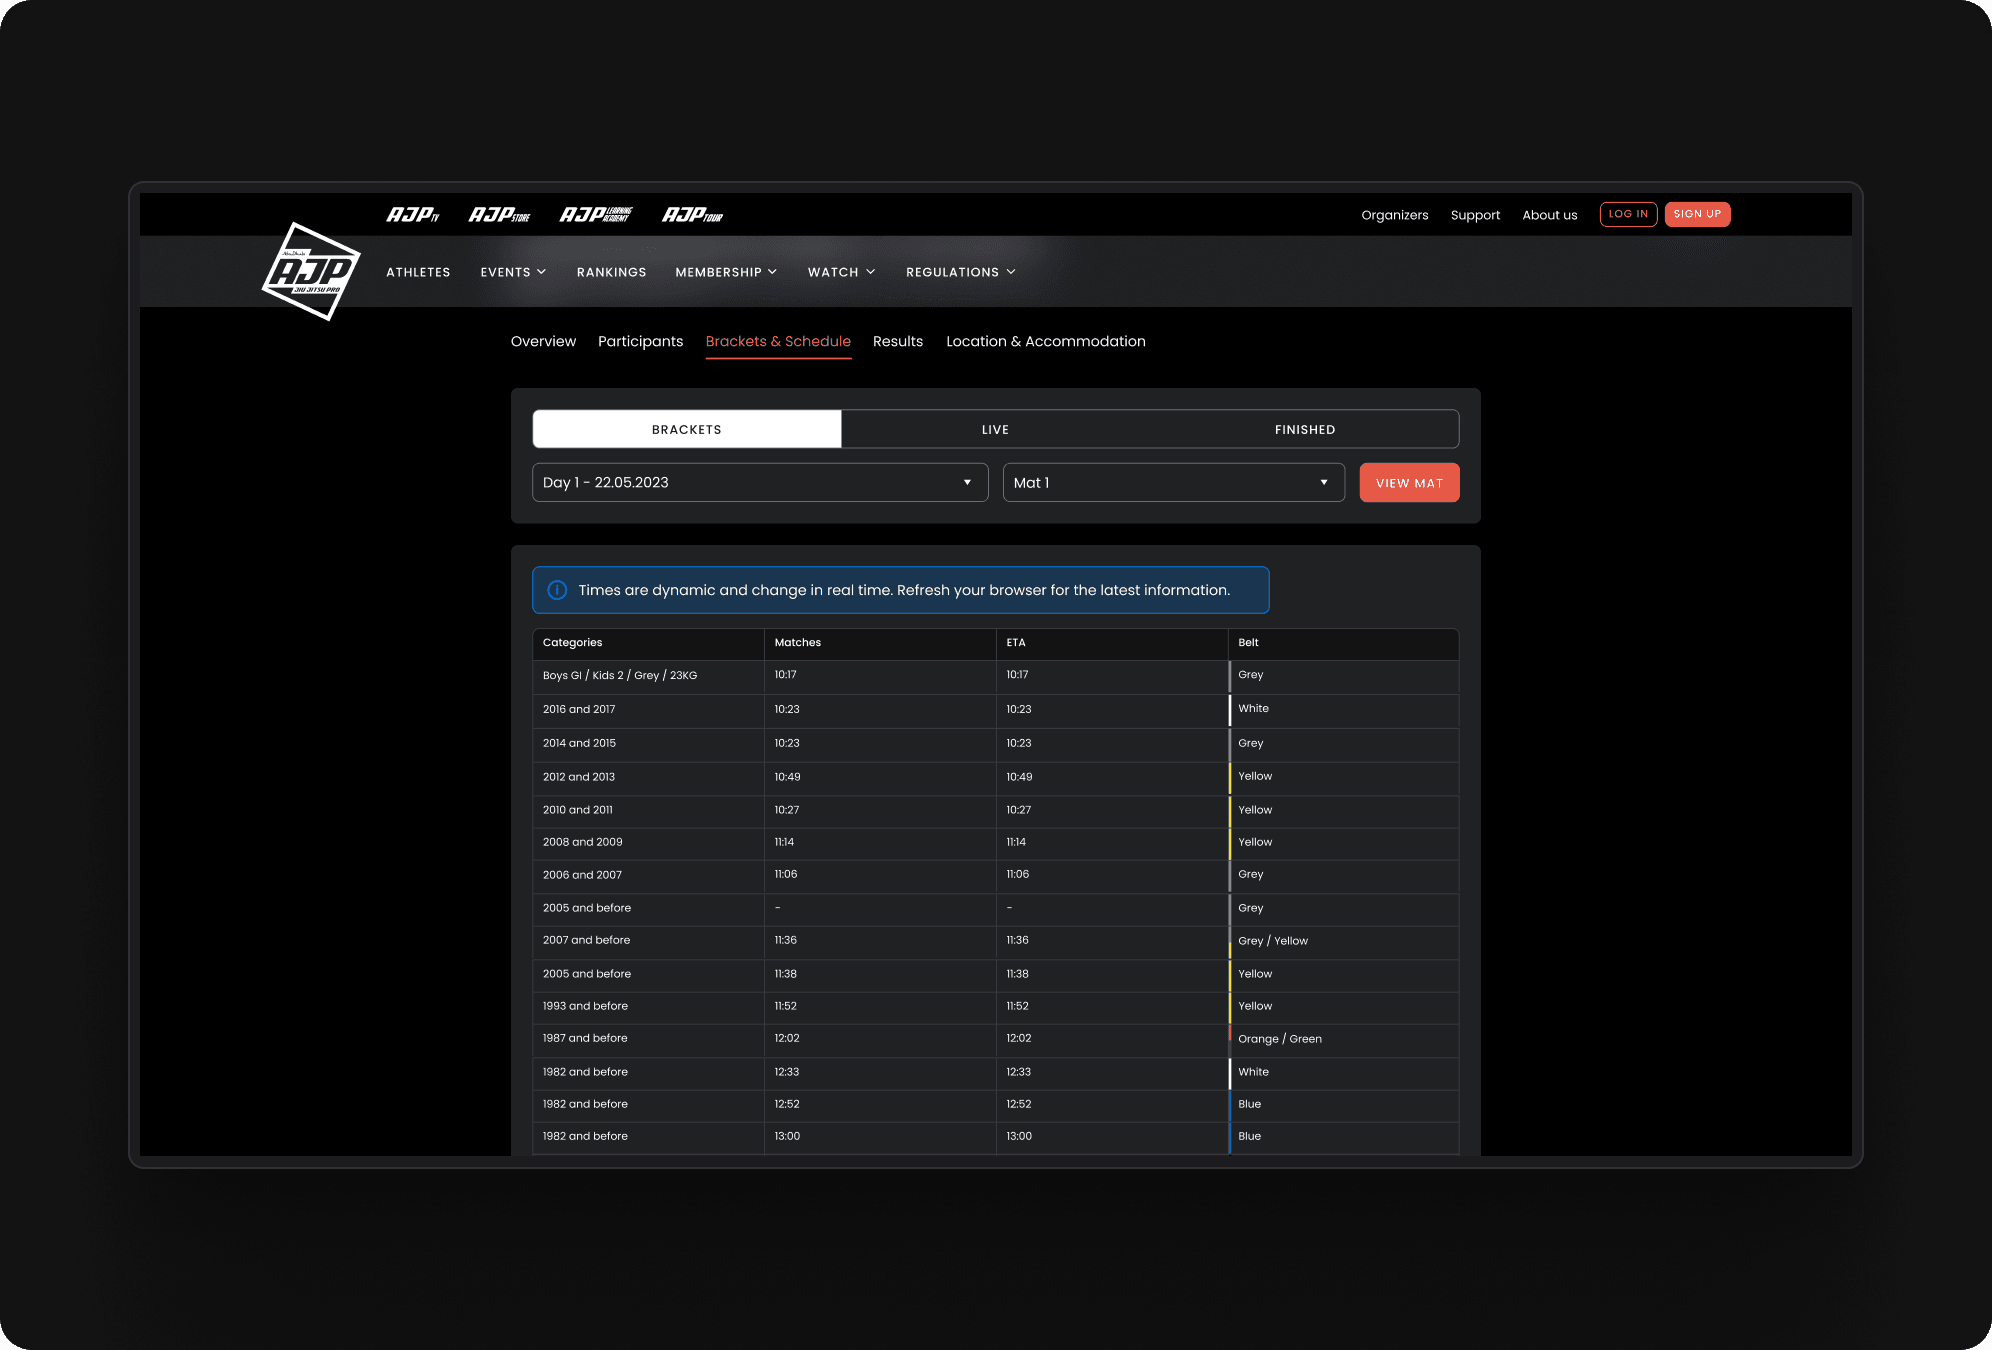1992x1350 pixels.
Task: Open the Day 1 - 22.05.2023 date selector
Action: pos(760,482)
